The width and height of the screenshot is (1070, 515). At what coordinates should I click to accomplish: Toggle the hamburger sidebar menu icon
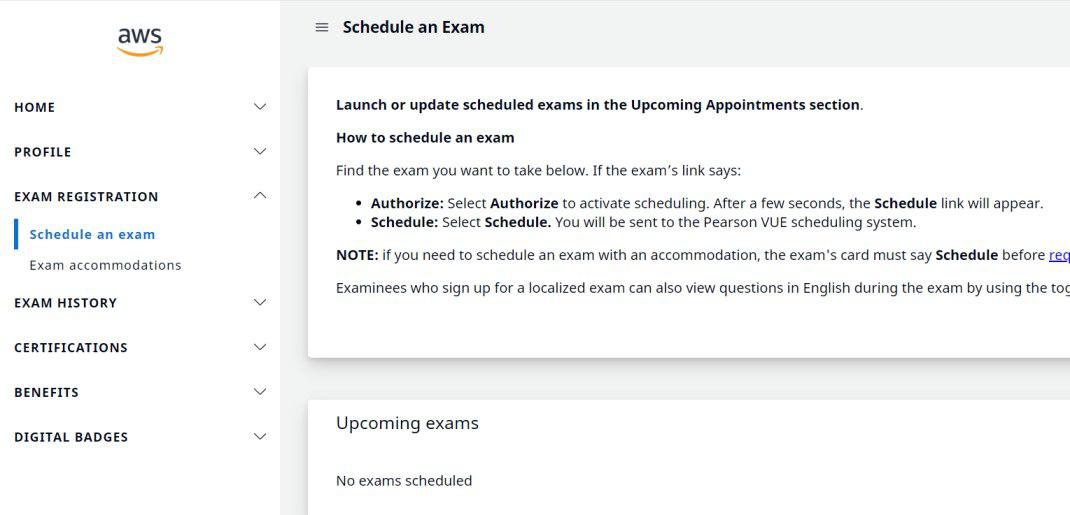(322, 28)
